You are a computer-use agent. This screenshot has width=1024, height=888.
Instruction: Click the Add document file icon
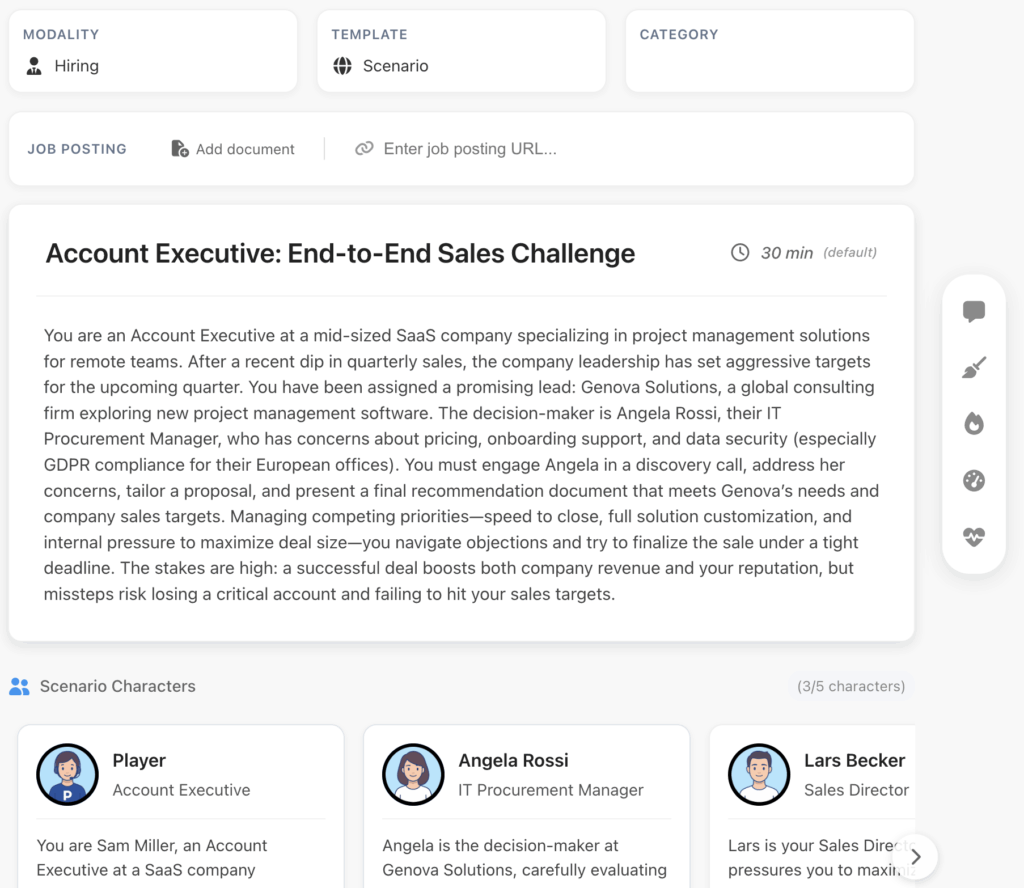tap(180, 149)
